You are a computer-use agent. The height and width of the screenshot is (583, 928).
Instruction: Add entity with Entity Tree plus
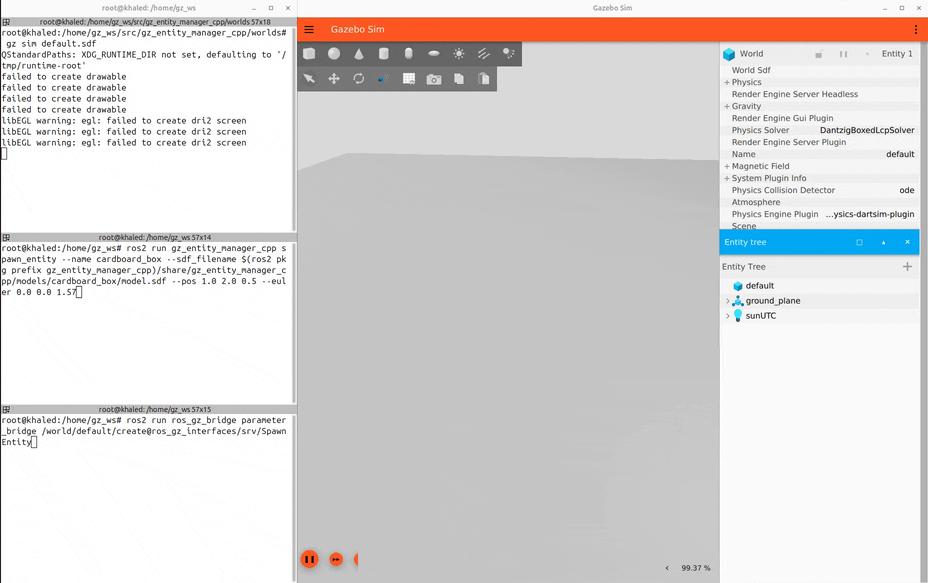[x=907, y=267]
